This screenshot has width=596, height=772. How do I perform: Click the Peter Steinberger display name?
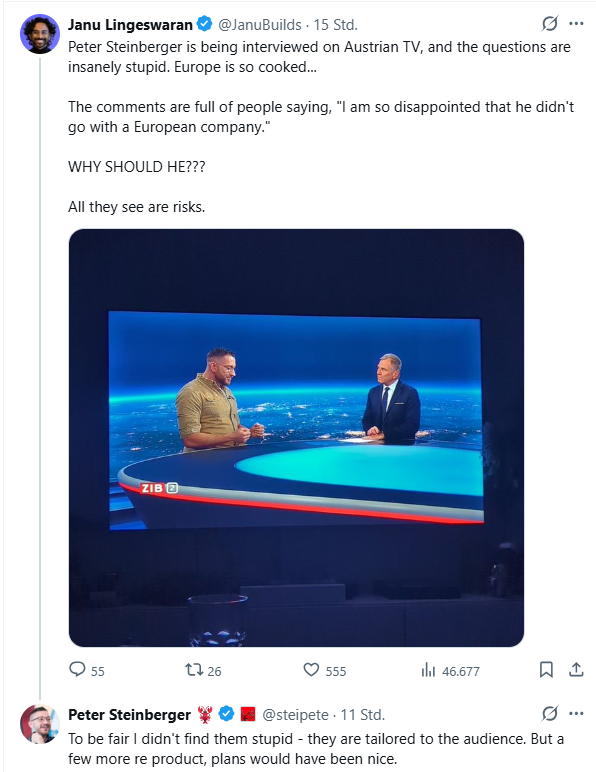[129, 714]
